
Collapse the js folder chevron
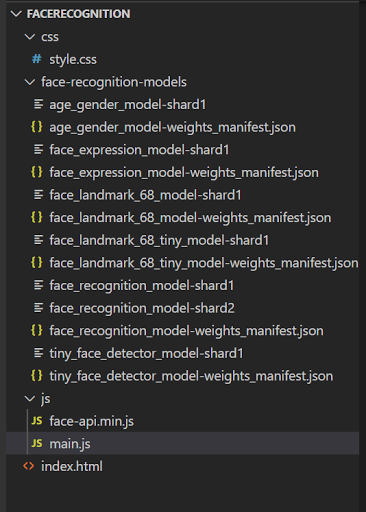[30, 399]
